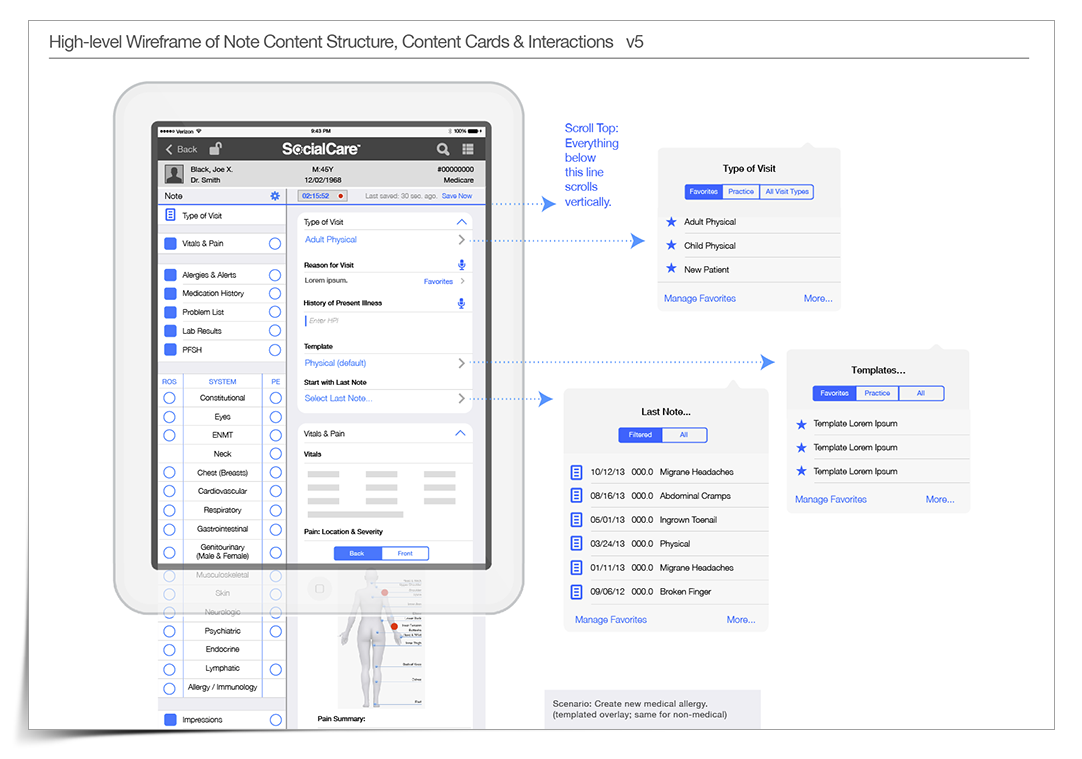Open Favorites chevron under Reason for Visit
Viewport: 1082px width, 759px height.
[x=462, y=281]
